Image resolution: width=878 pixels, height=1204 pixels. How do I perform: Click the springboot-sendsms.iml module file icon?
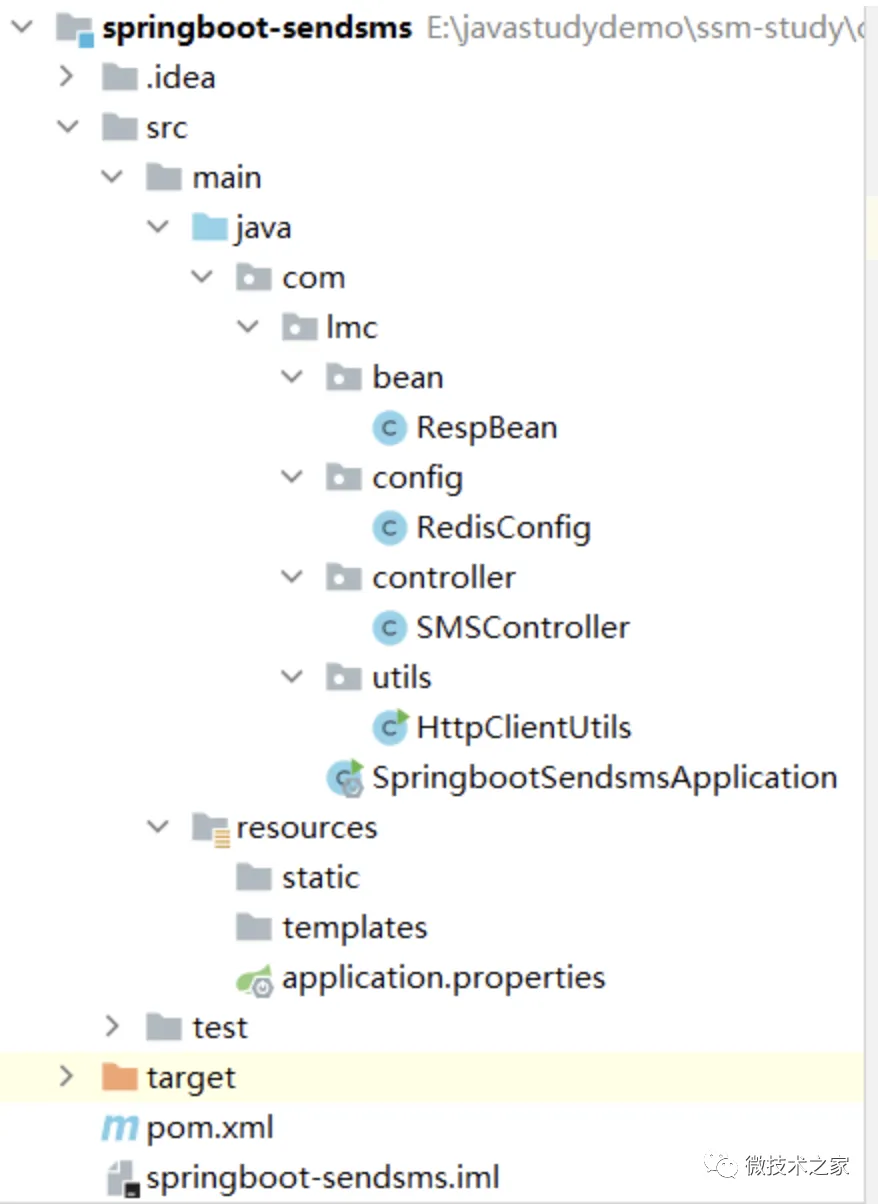pos(120,1179)
